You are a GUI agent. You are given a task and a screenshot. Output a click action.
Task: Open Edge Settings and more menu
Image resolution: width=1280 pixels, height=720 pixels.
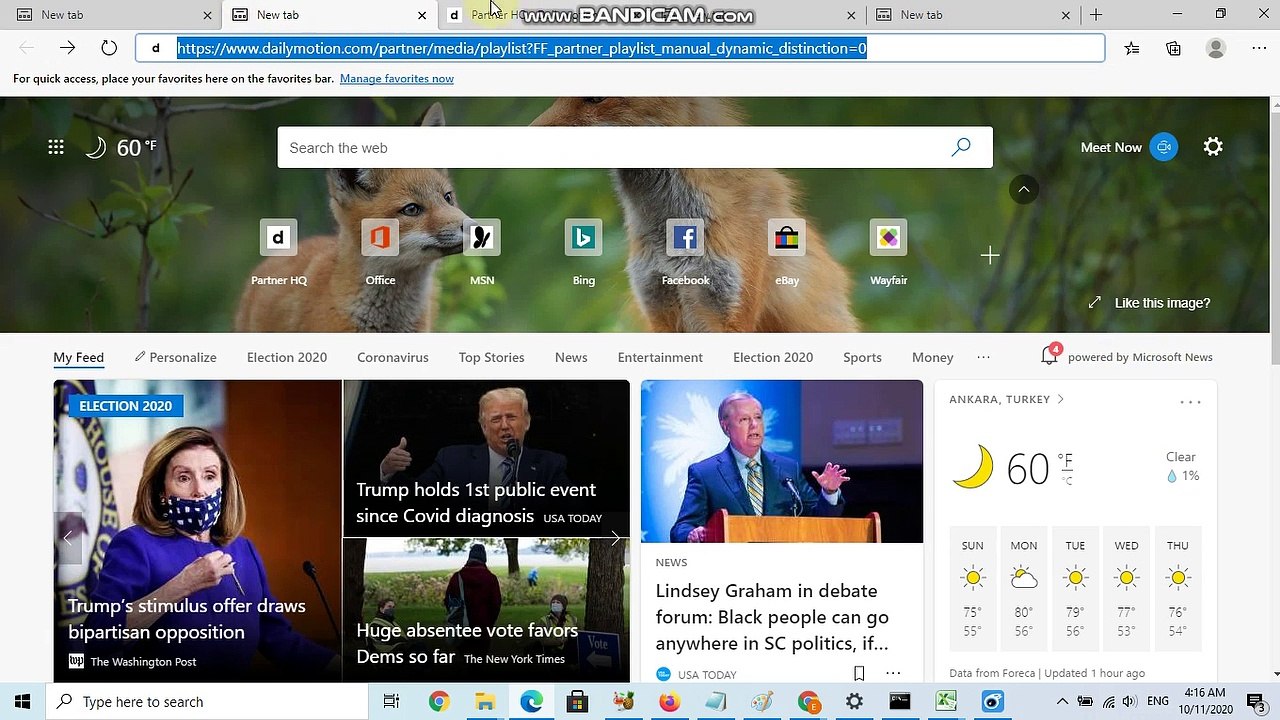[1259, 48]
